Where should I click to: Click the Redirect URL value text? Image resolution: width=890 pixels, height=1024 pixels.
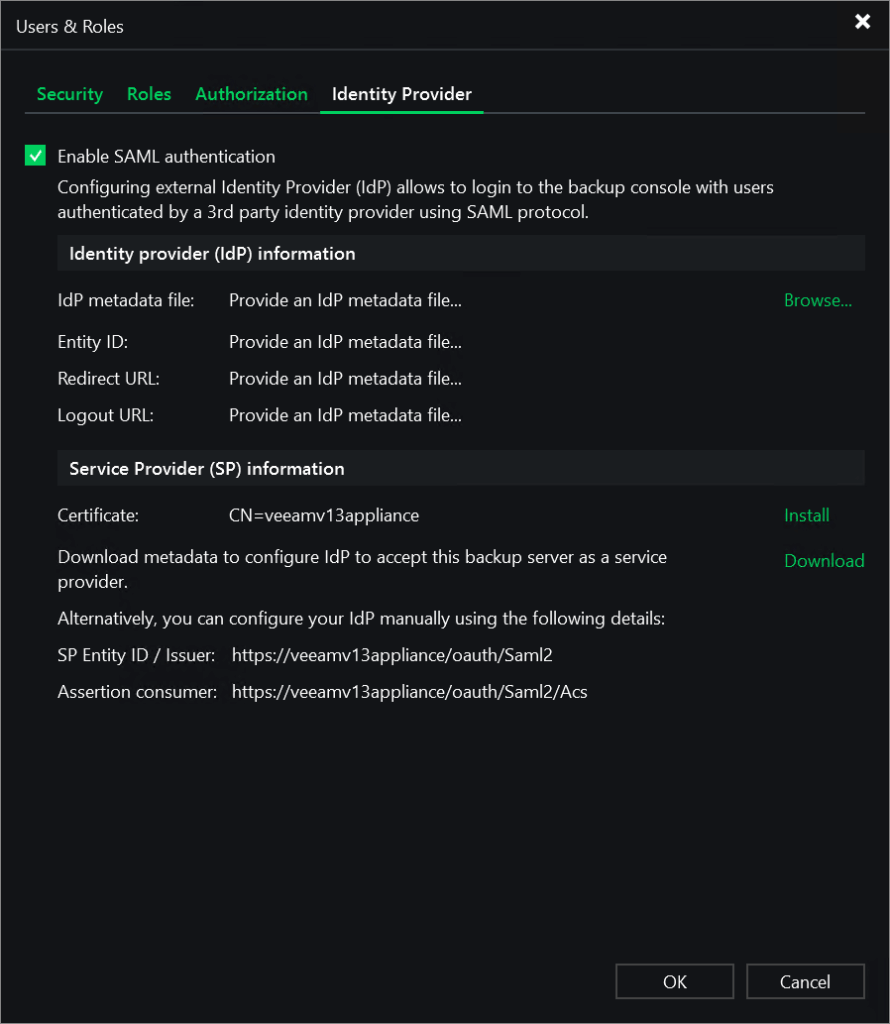[345, 379]
